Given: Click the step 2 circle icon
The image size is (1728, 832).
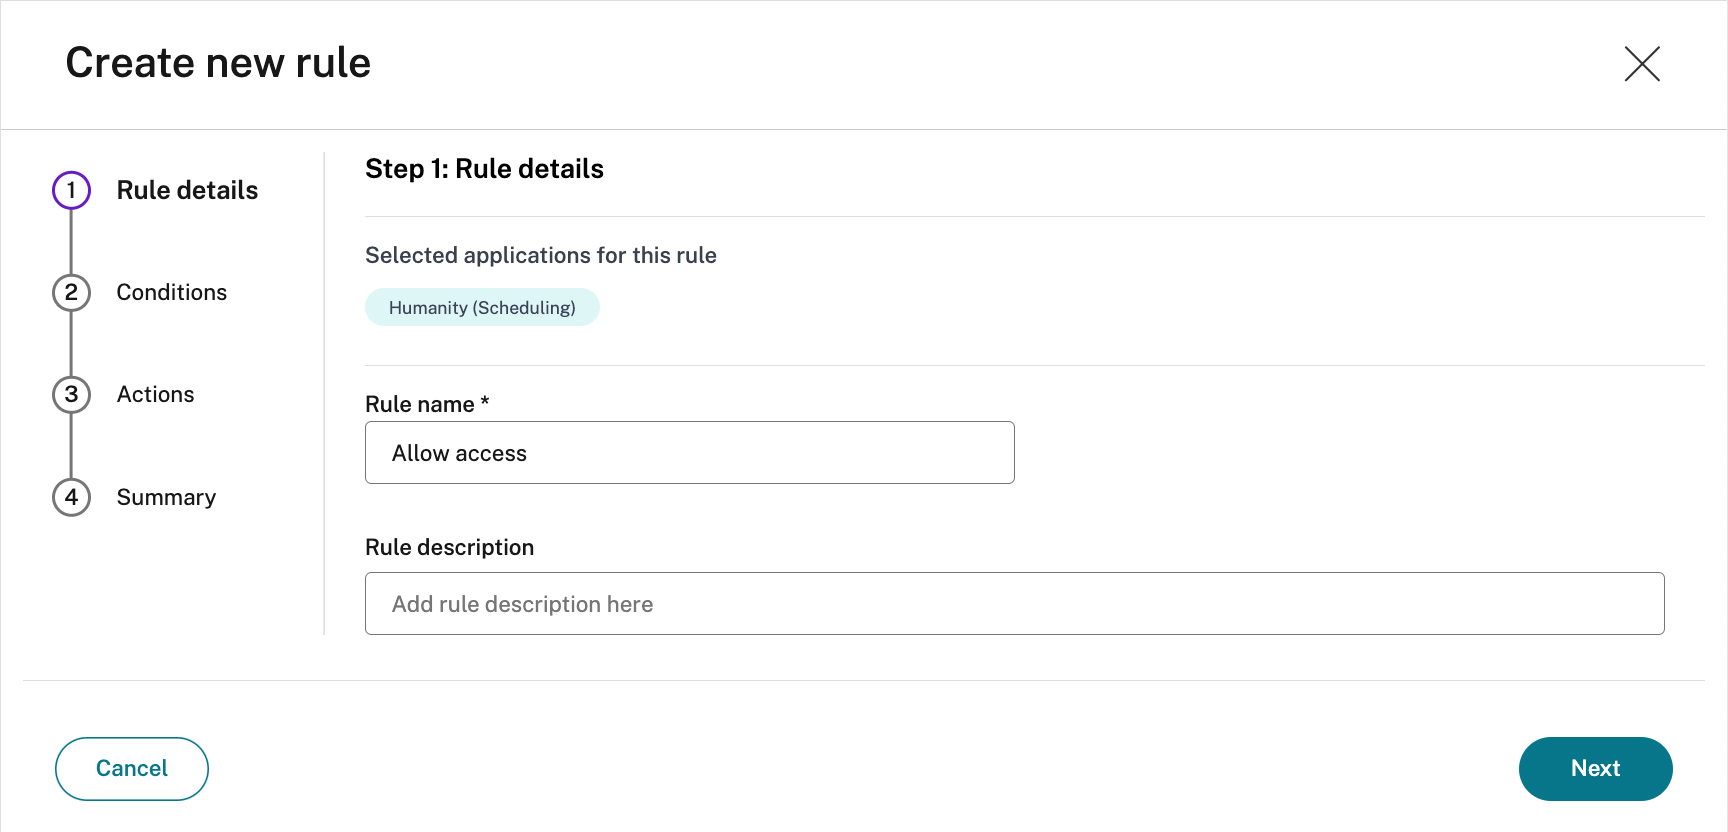Looking at the screenshot, I should (71, 292).
